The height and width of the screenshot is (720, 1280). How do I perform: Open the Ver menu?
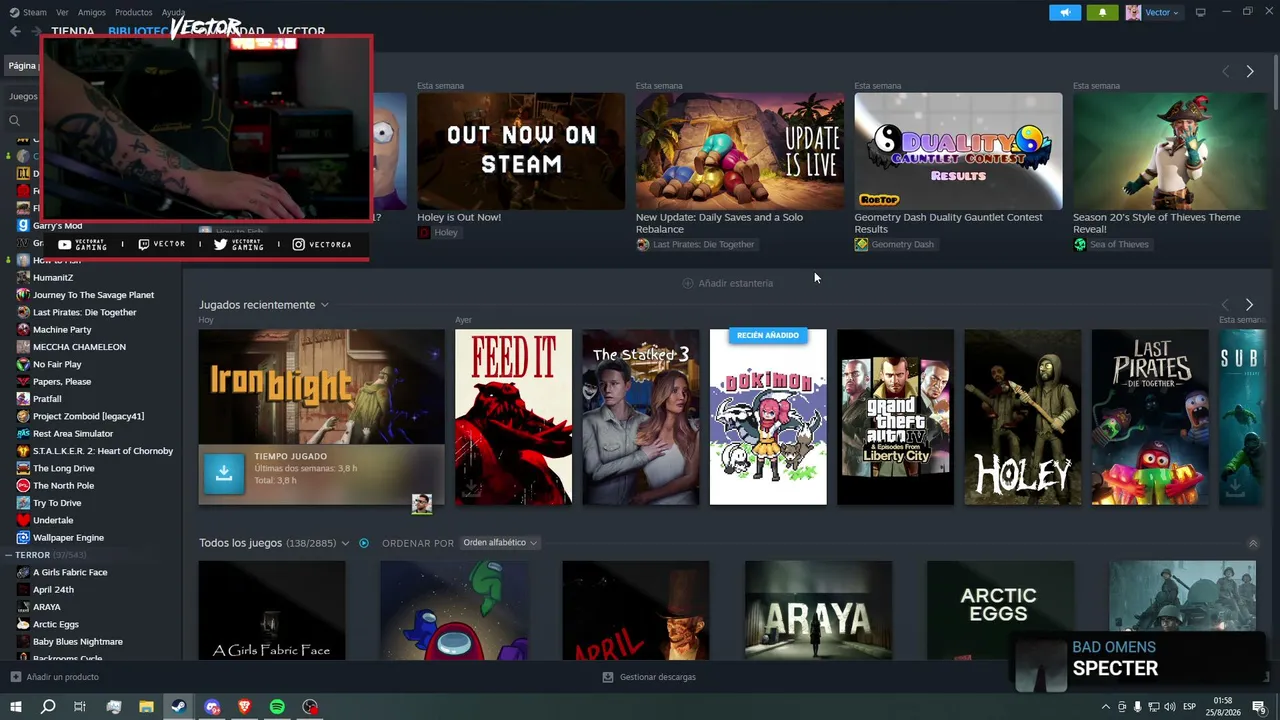(x=63, y=12)
